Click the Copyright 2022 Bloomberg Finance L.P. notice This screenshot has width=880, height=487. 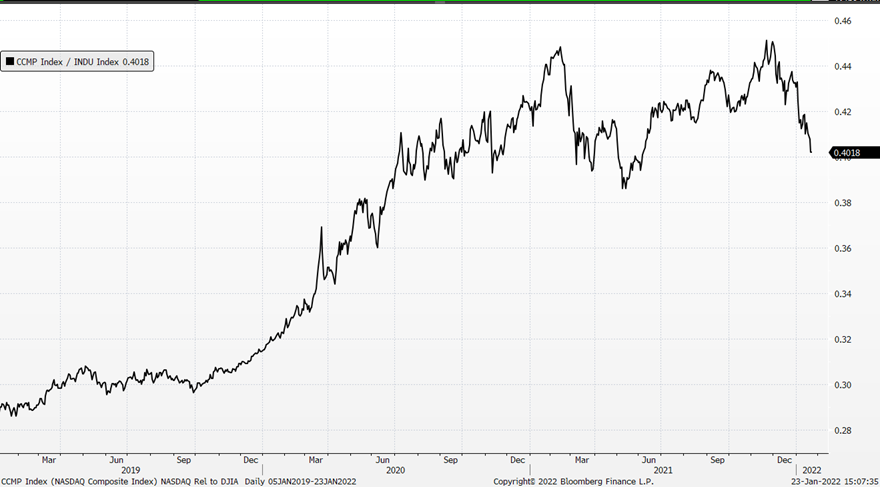click(x=574, y=481)
